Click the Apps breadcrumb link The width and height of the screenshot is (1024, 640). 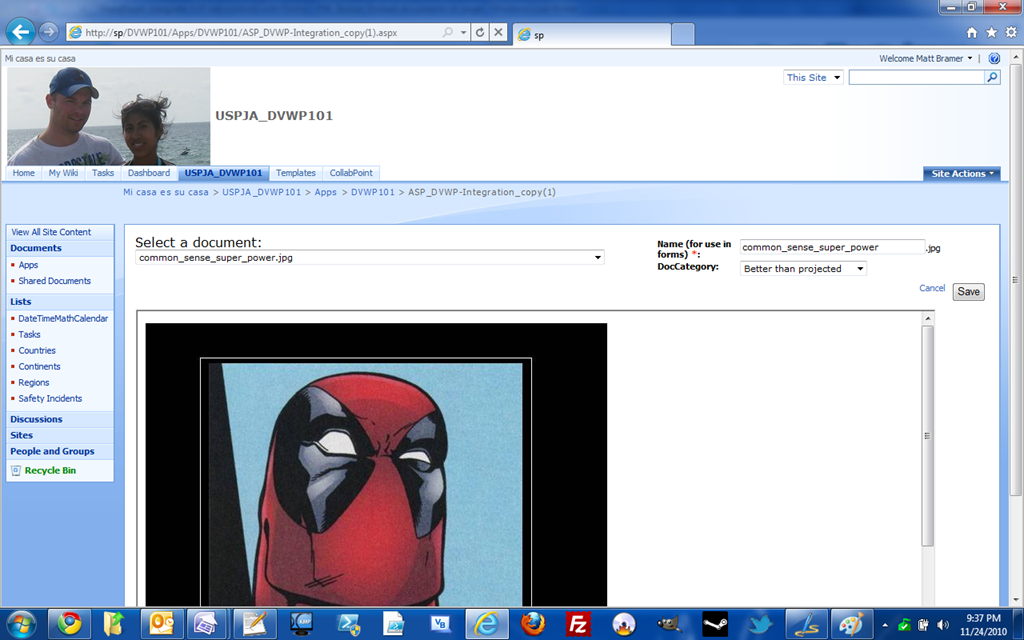325,192
